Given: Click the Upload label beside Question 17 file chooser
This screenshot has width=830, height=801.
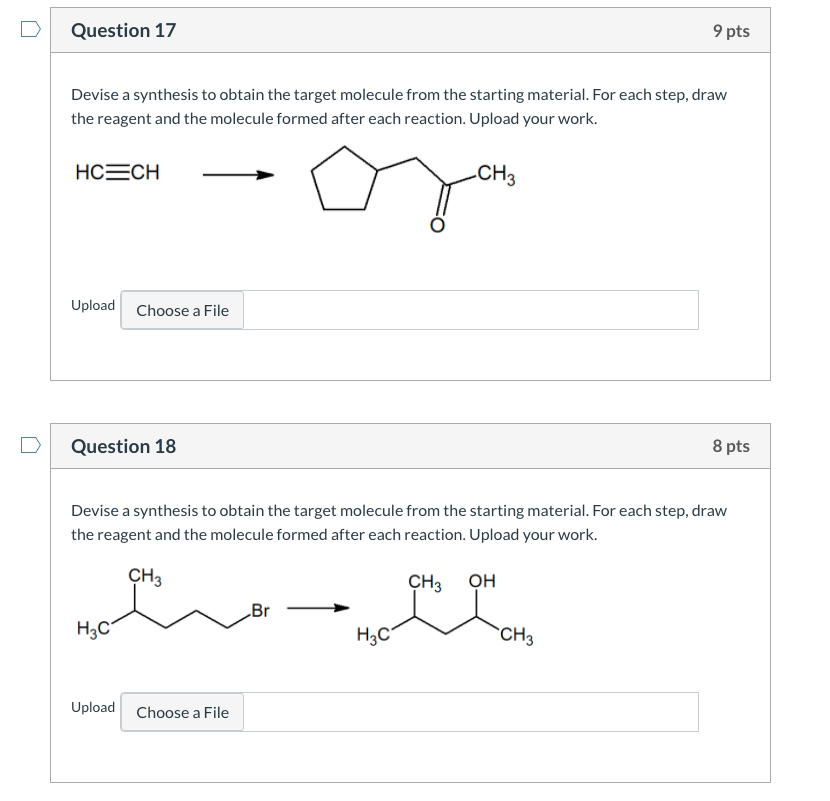Looking at the screenshot, I should tap(92, 305).
